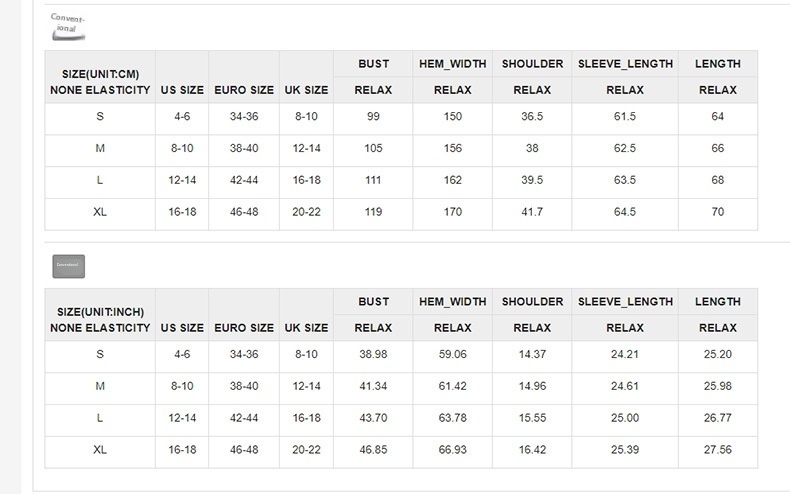Click the XL row label in the centimeter table

click(100, 213)
